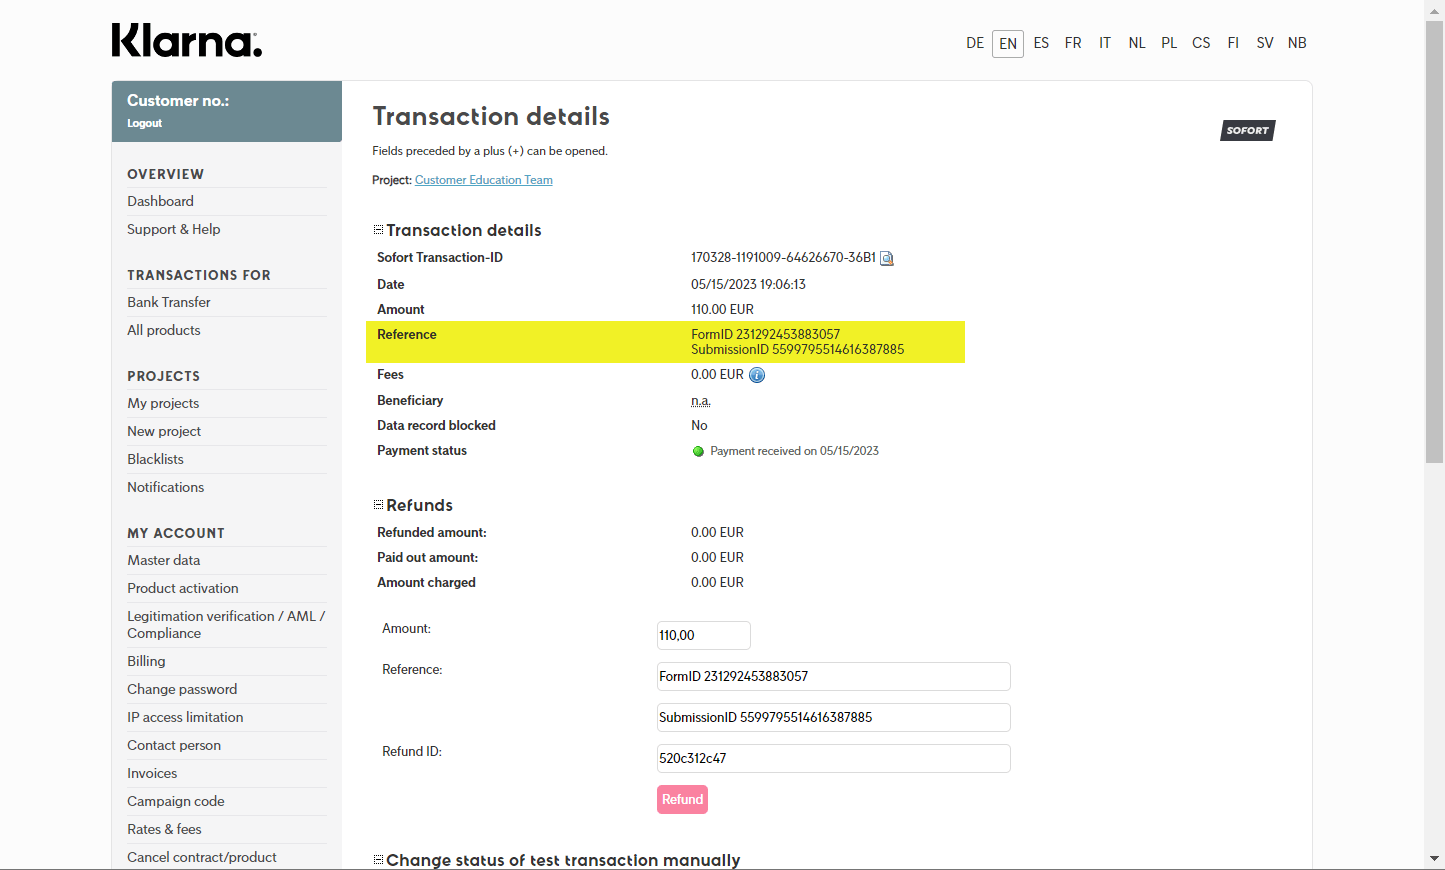The image size is (1445, 870).
Task: Click the pink Refund button
Action: [x=682, y=799]
